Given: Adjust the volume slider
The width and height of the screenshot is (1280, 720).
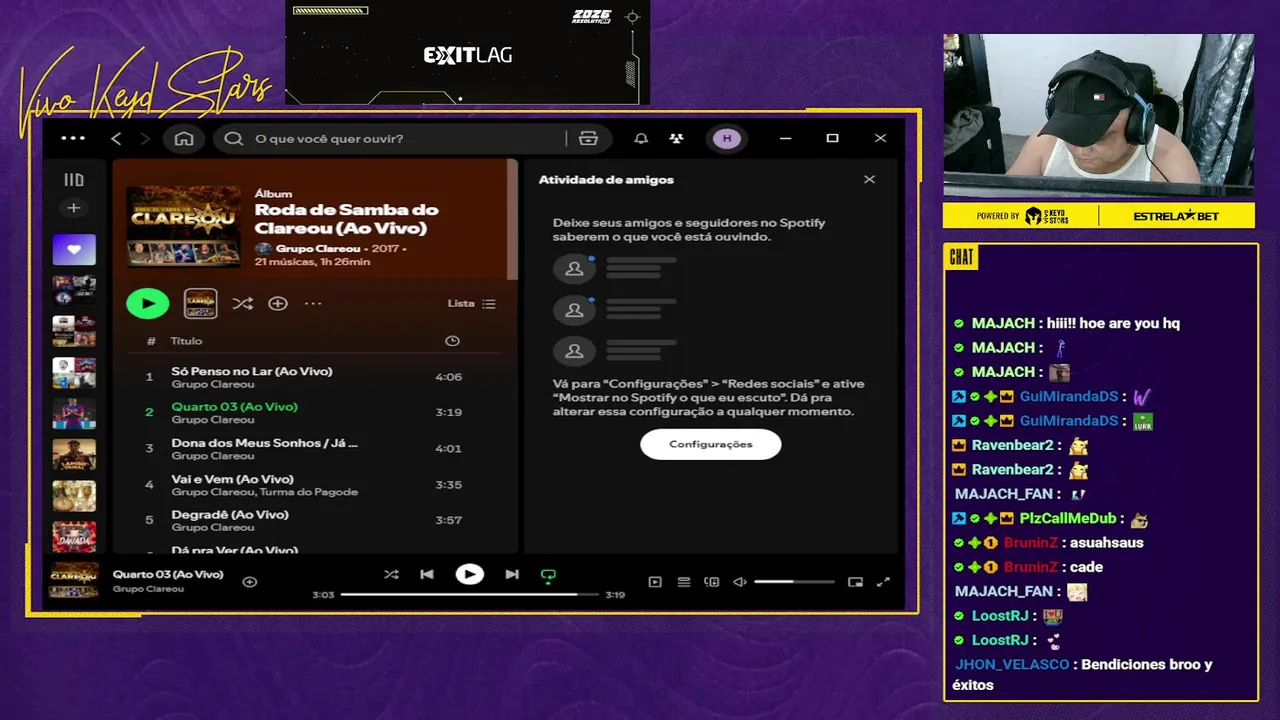Looking at the screenshot, I should (794, 582).
